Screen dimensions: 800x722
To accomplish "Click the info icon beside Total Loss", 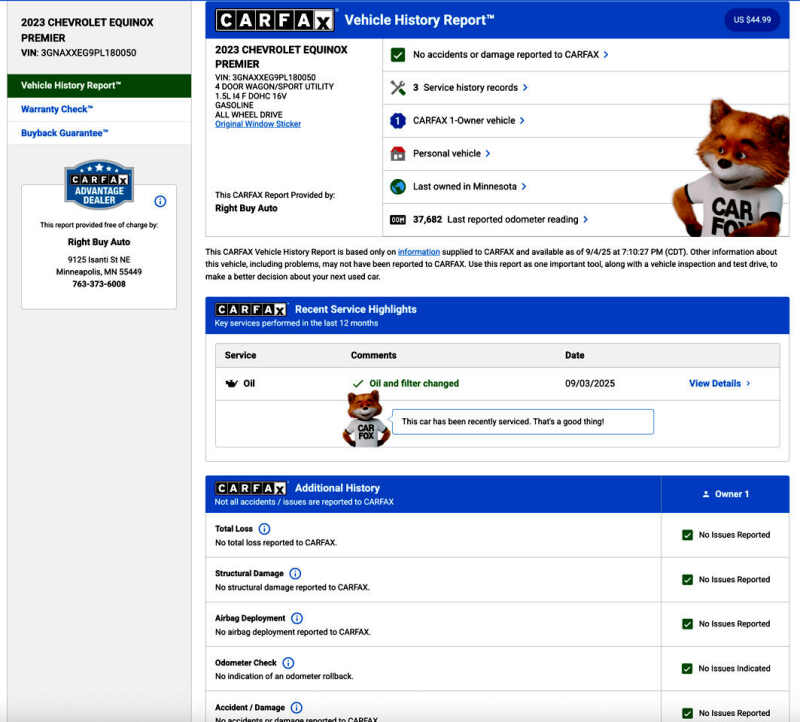I will point(264,529).
